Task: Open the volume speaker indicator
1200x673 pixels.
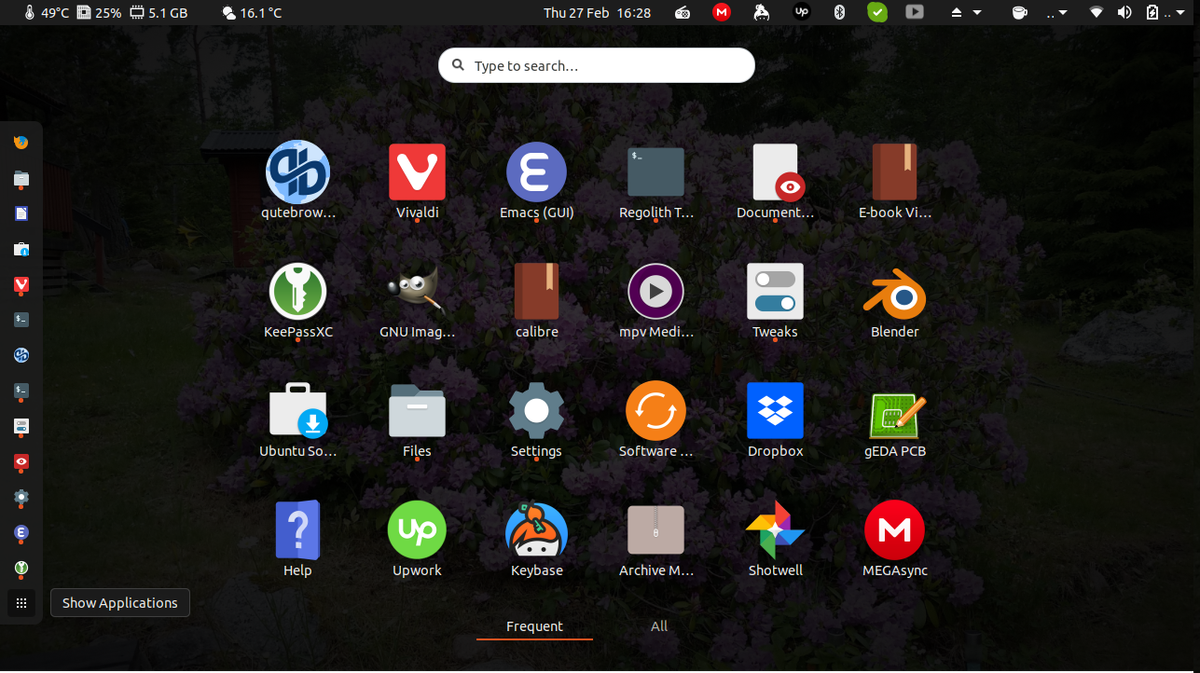Action: click(x=1125, y=13)
